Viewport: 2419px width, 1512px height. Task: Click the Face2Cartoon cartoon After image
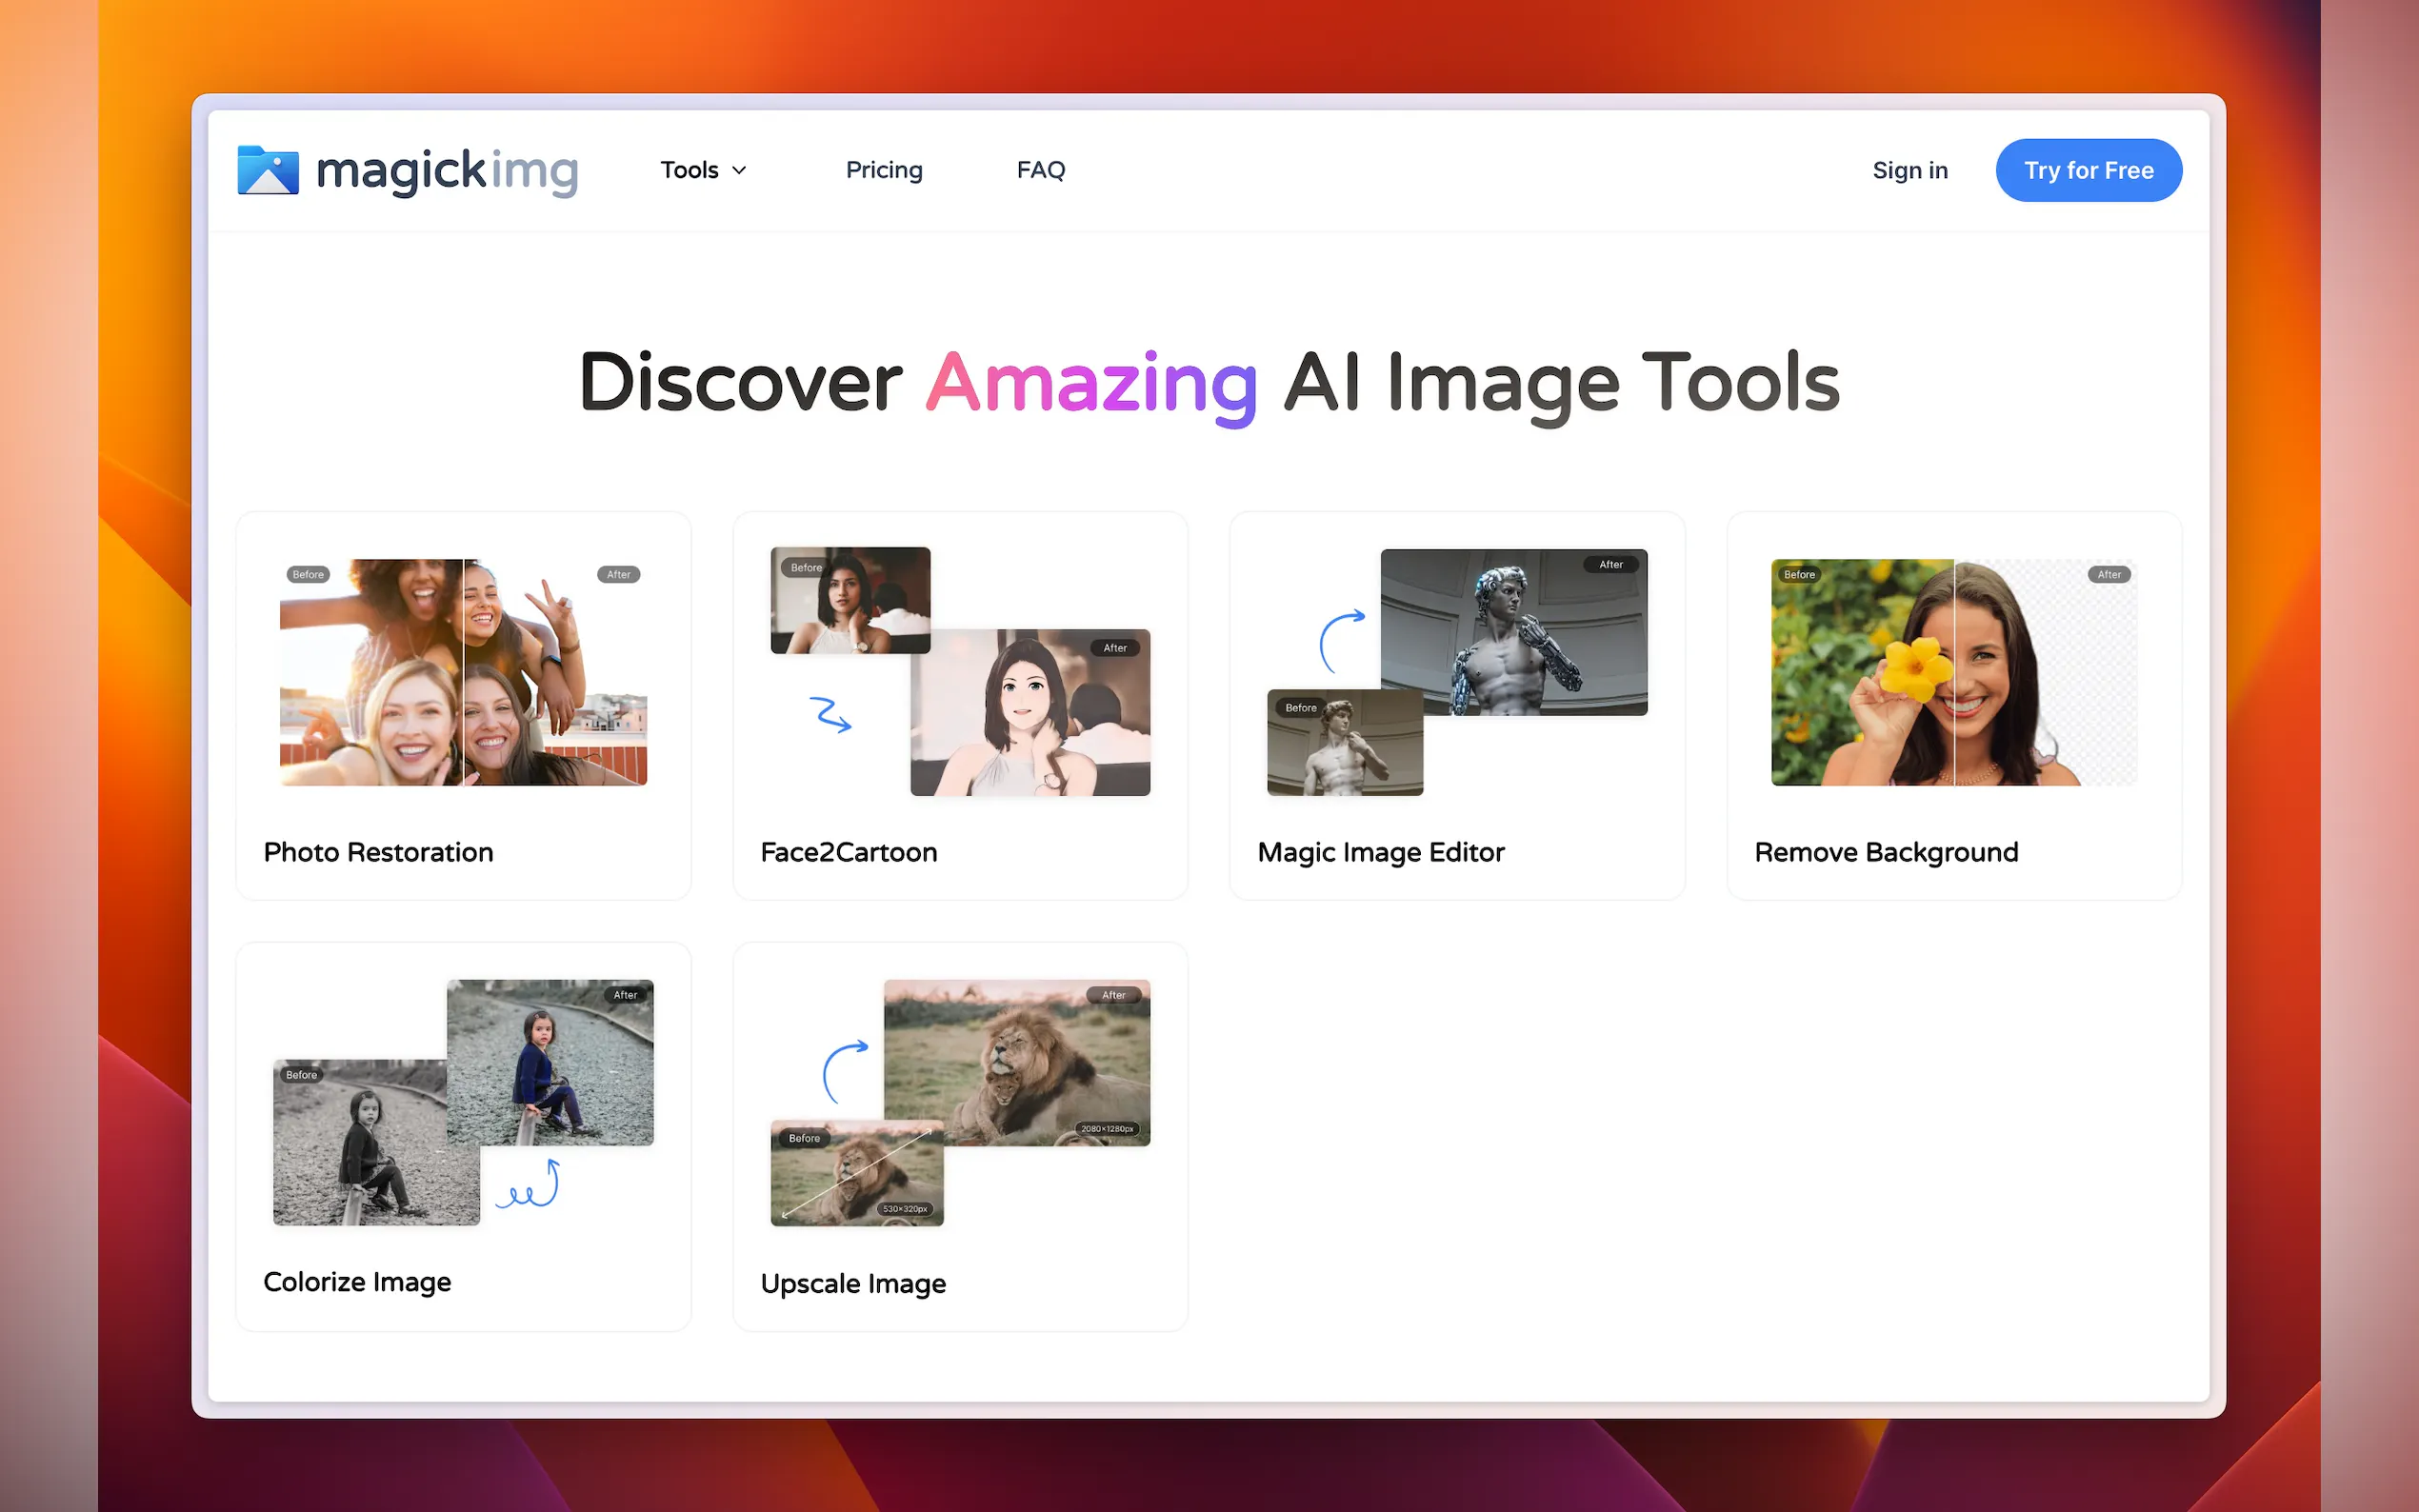tap(1030, 713)
